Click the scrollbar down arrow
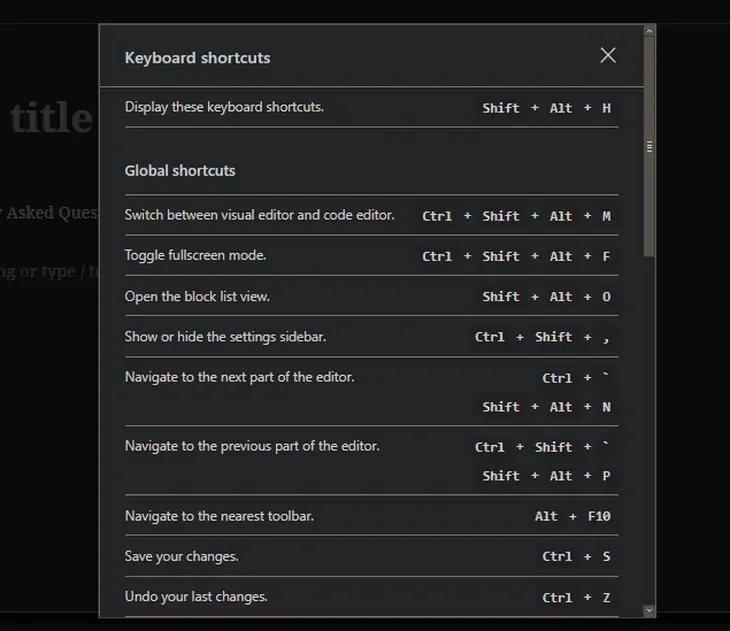Viewport: 730px width, 631px height. pyautogui.click(x=649, y=609)
